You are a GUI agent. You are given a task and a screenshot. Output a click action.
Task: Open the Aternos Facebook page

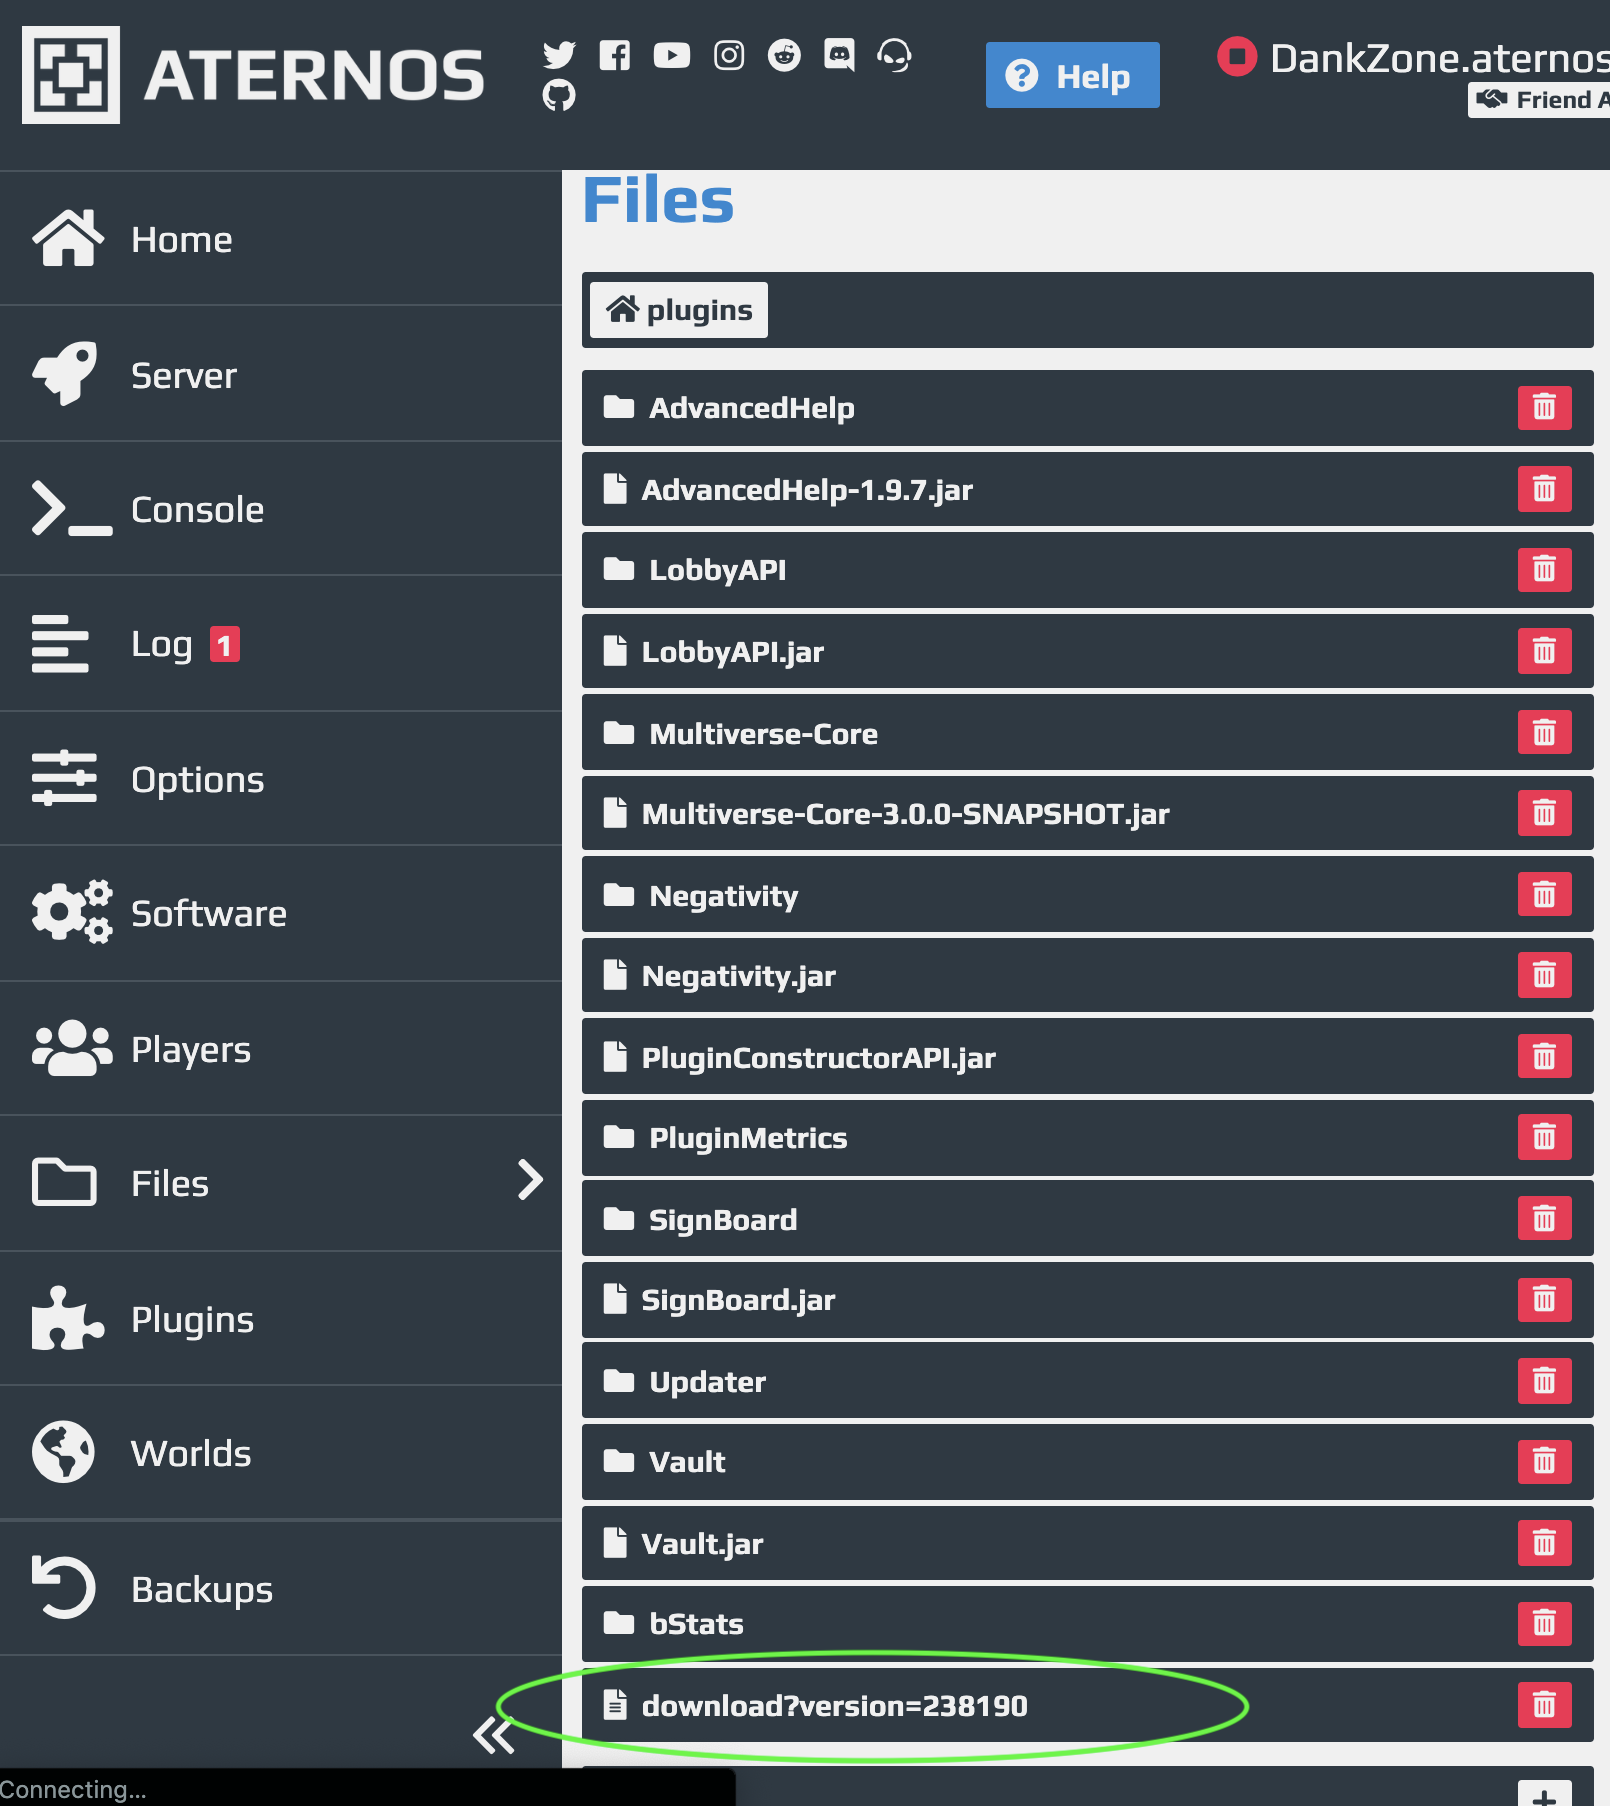pos(615,55)
